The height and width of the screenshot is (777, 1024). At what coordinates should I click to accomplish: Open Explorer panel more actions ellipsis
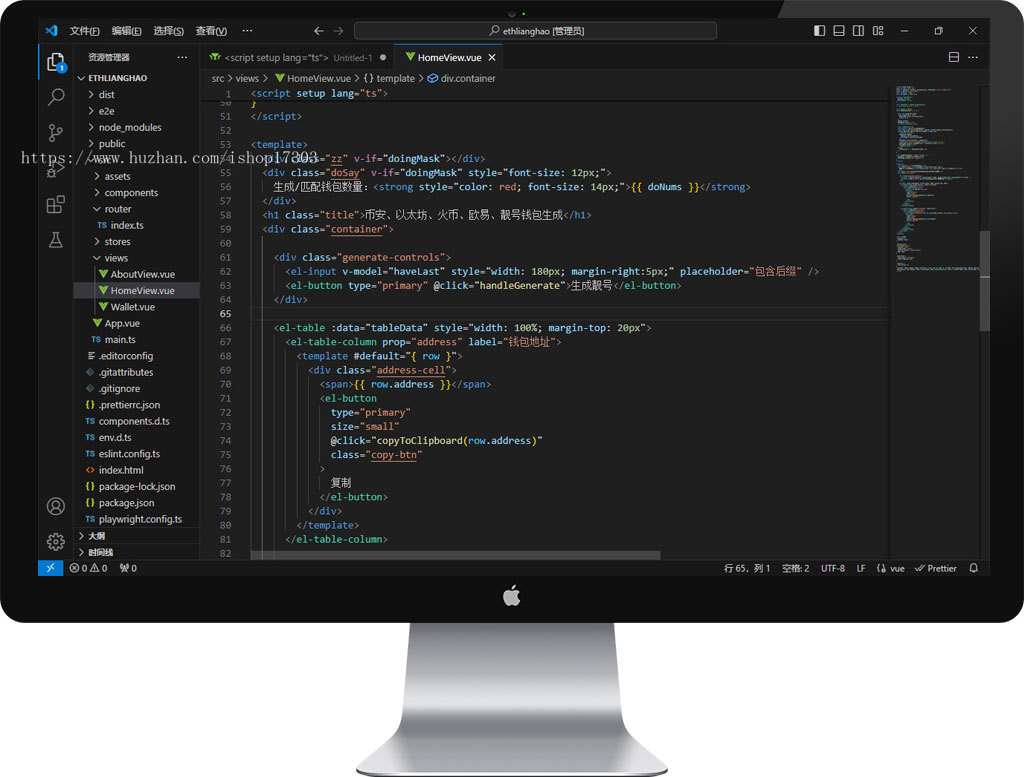pyautogui.click(x=182, y=57)
